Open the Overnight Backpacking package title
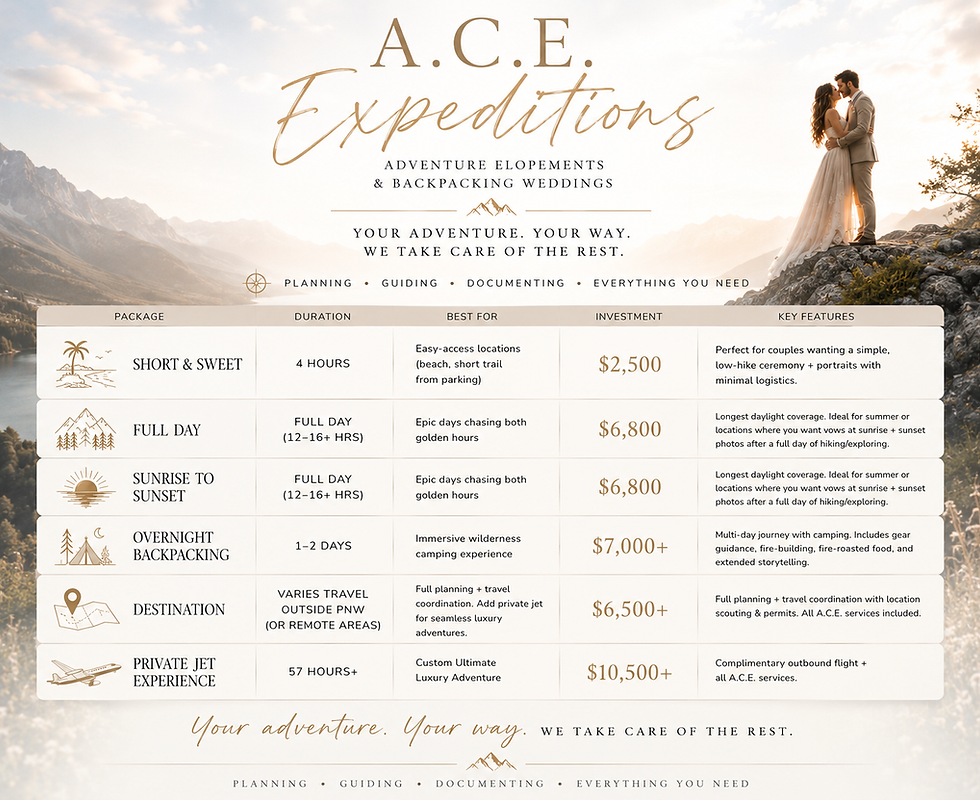Screen dimensions: 980x800 click(181, 546)
